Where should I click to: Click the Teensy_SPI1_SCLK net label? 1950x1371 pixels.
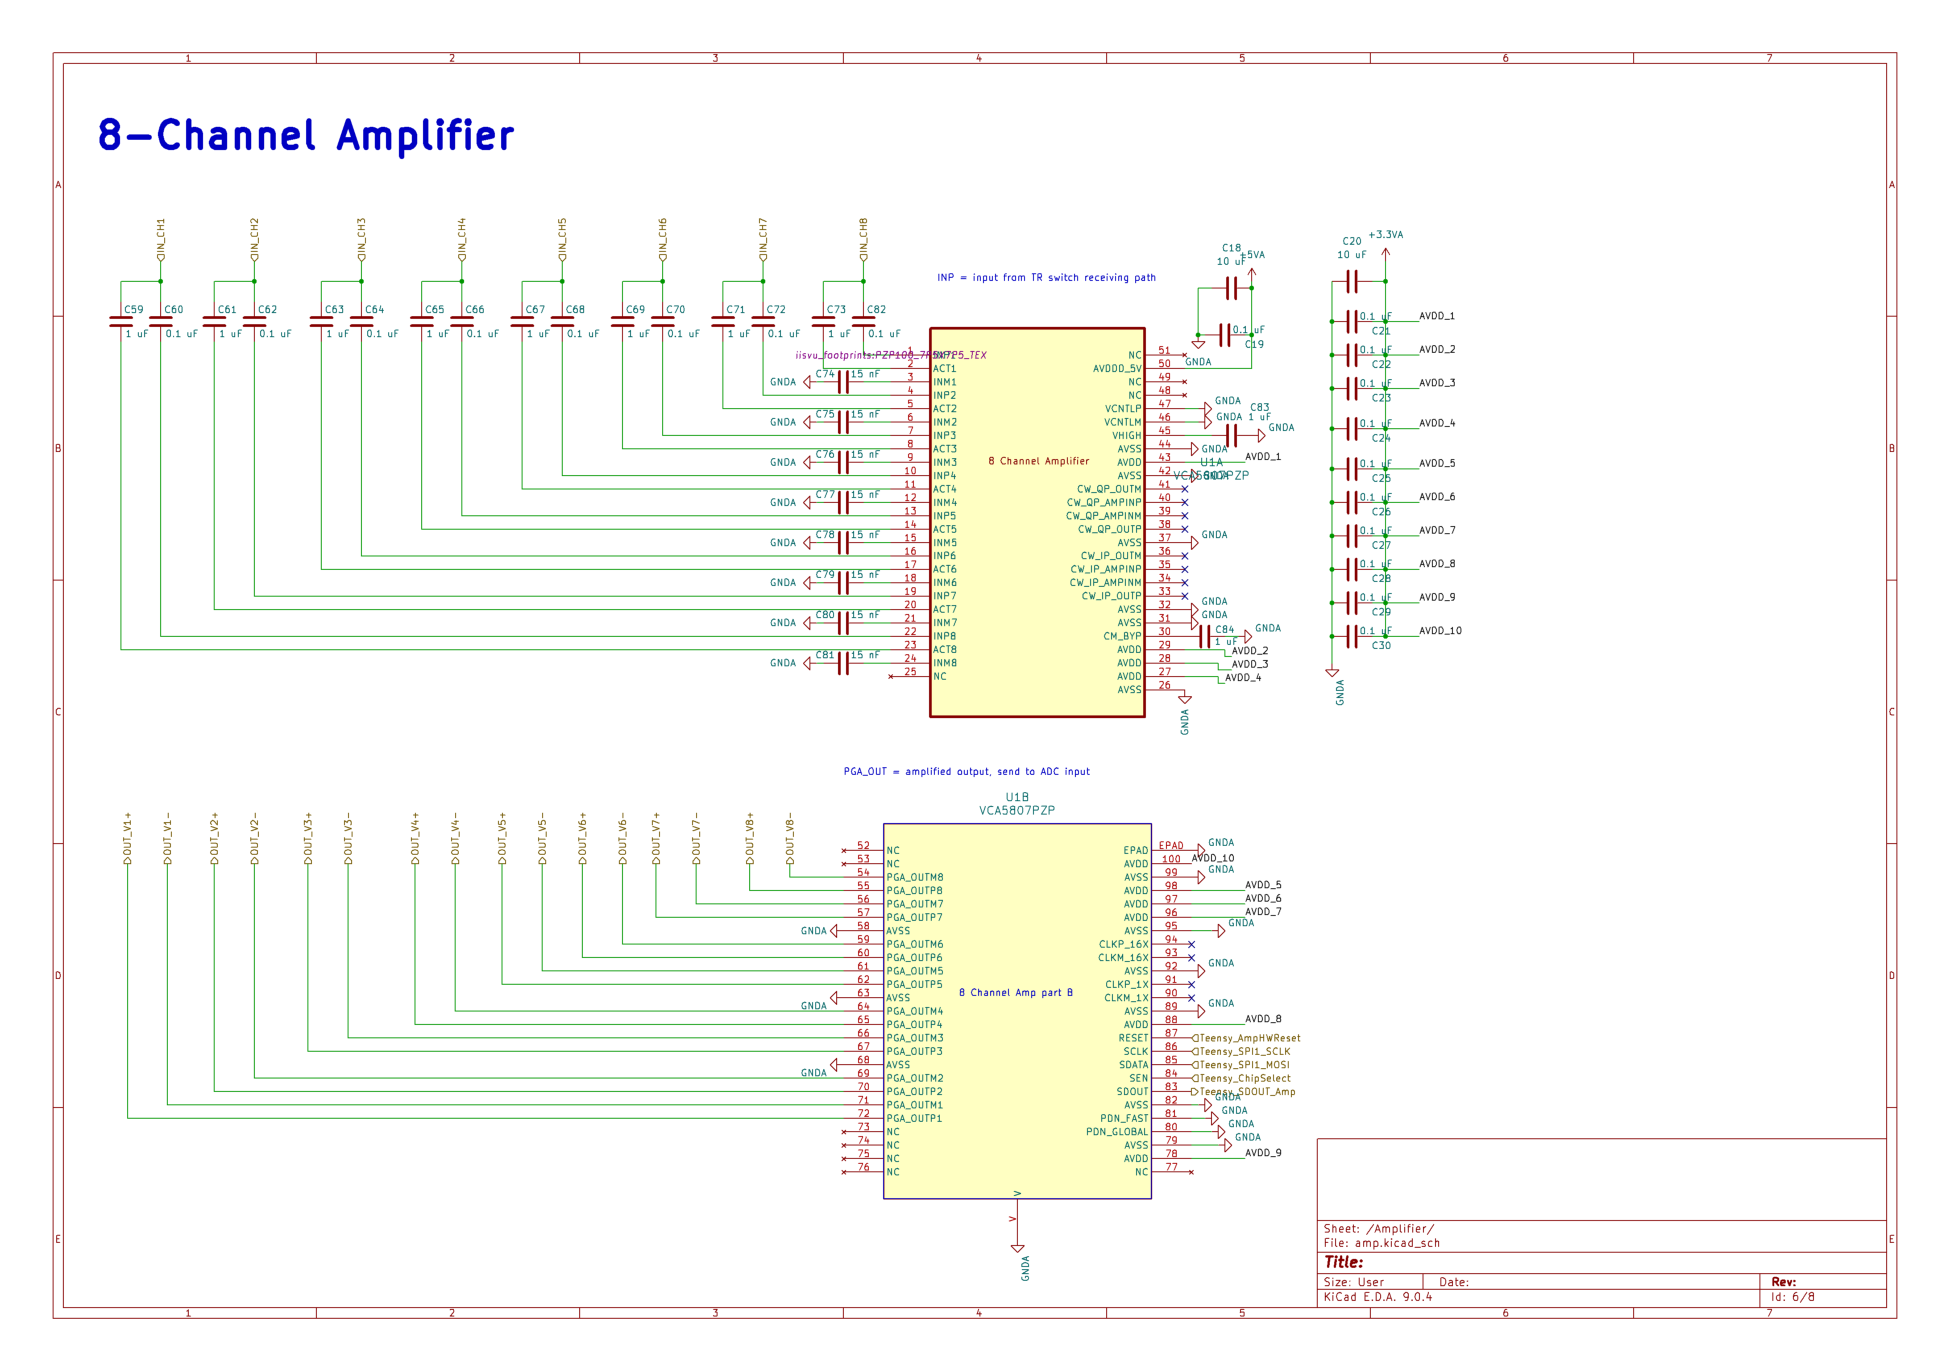[1242, 1052]
